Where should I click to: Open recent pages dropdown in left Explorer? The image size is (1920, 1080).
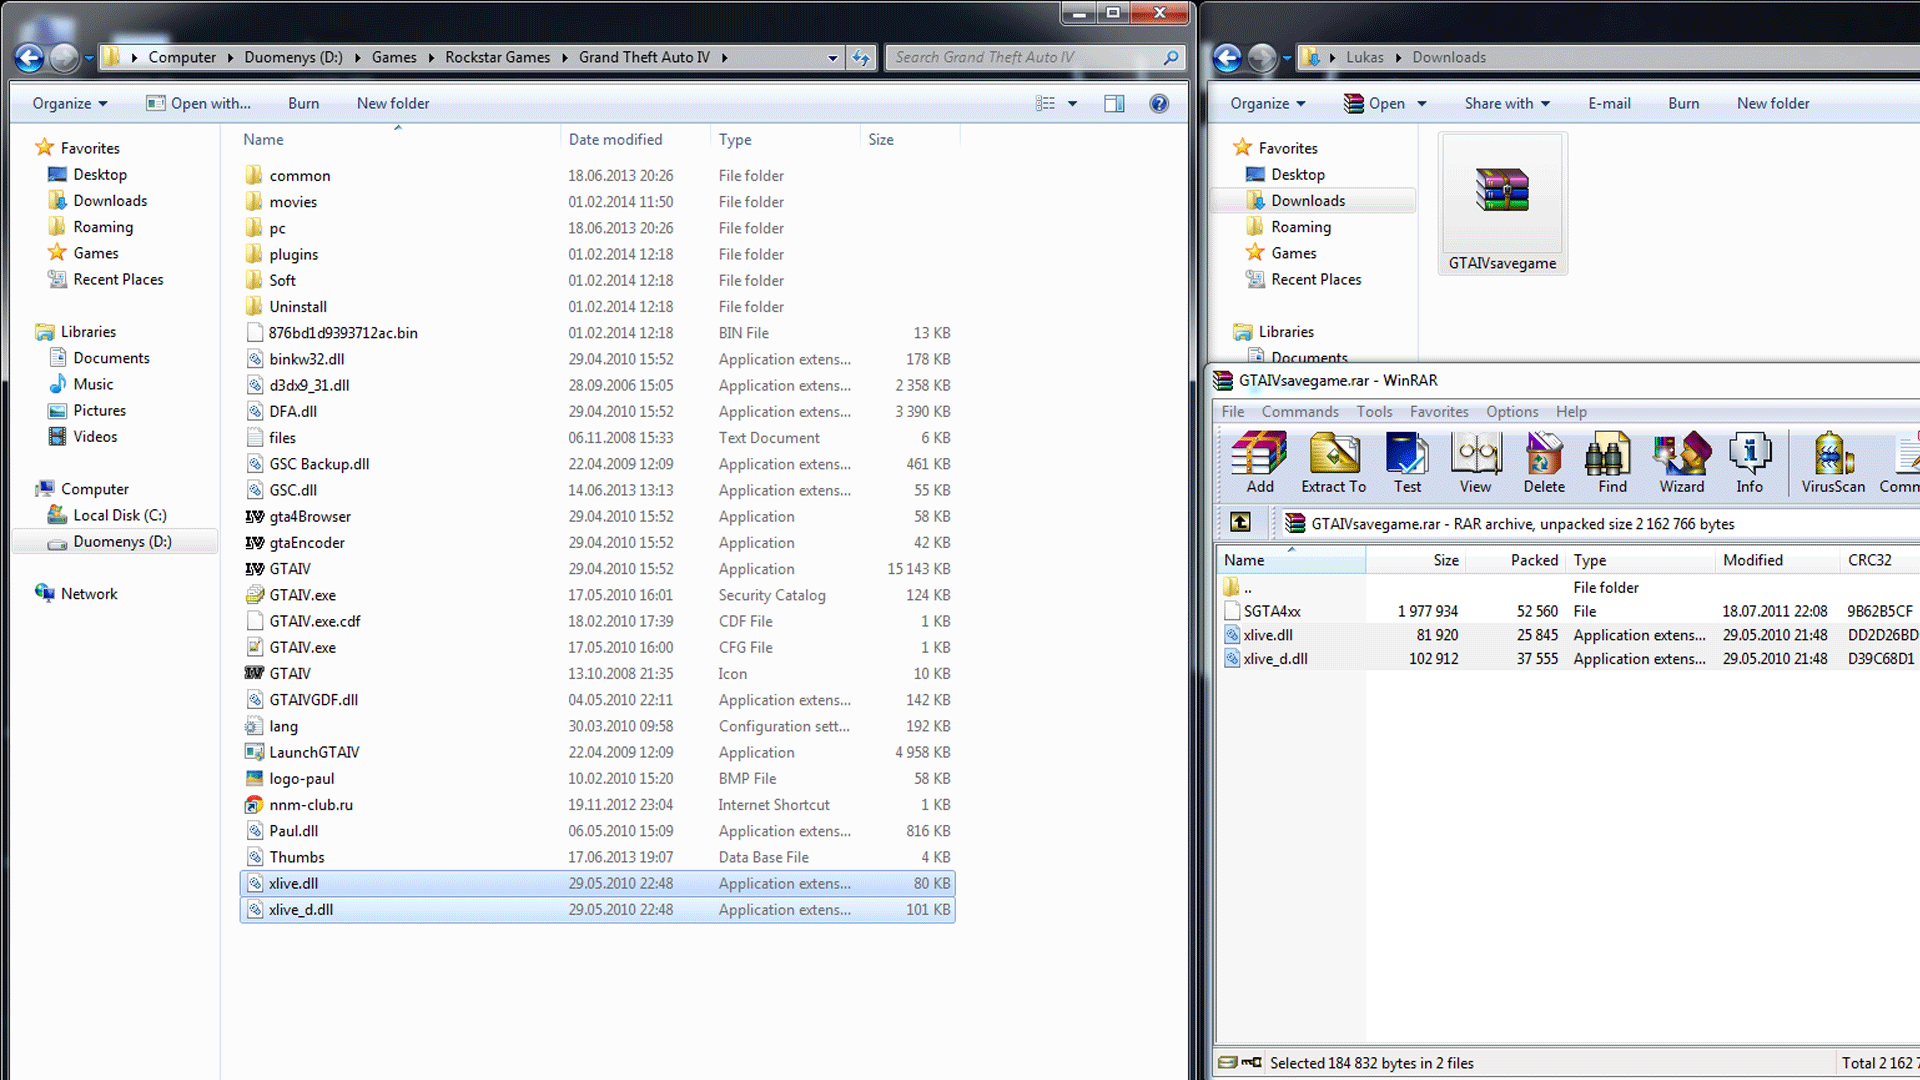89,58
